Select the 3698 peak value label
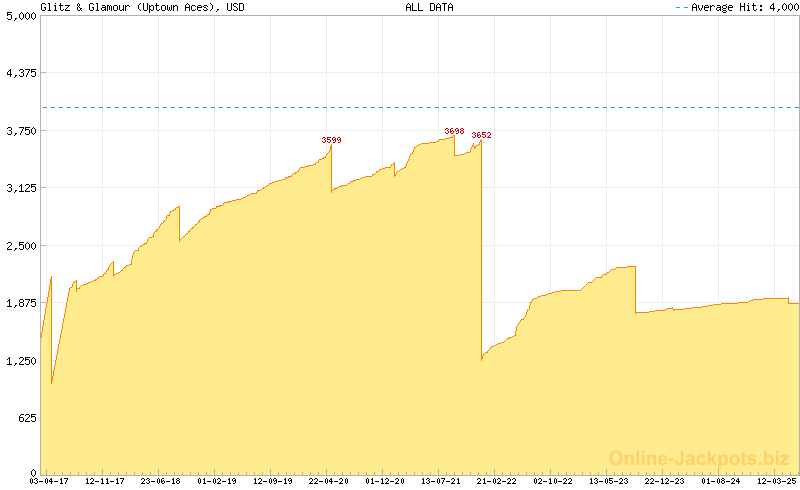The height and width of the screenshot is (490, 800). pos(454,131)
